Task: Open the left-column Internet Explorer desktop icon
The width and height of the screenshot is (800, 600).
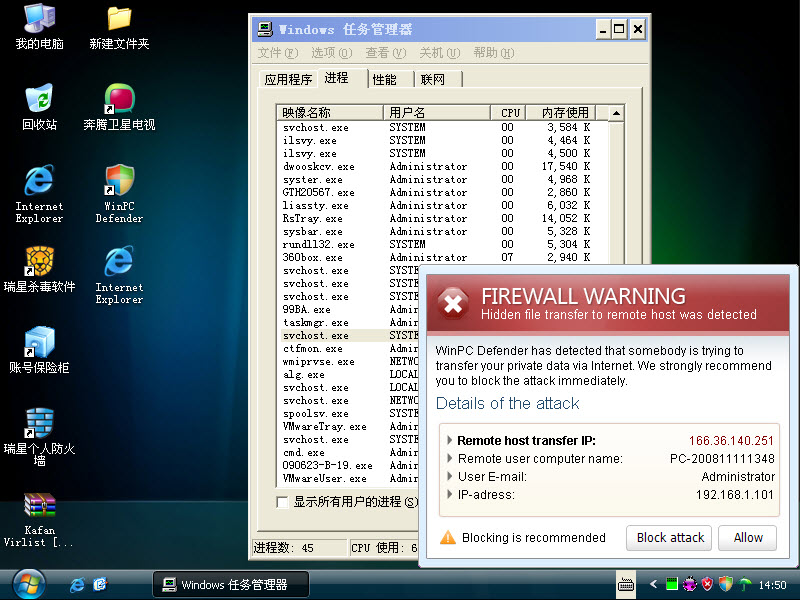Action: (x=39, y=194)
